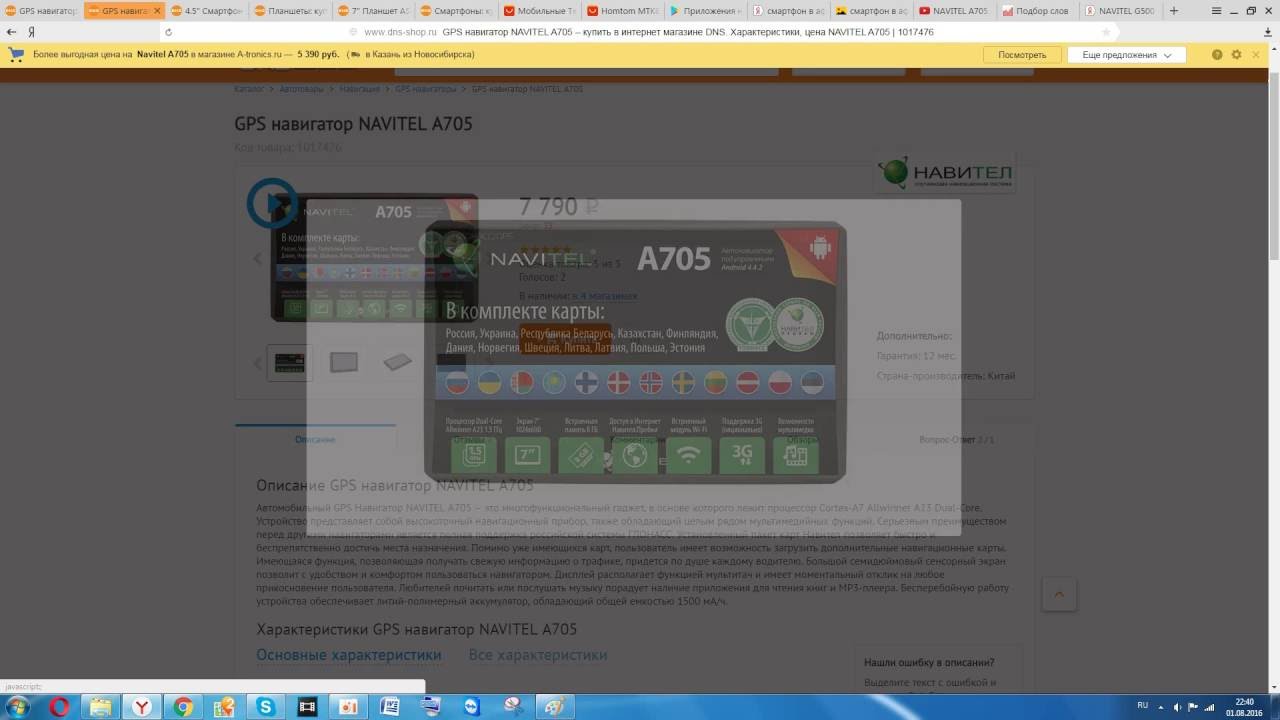Open the clock showing 22:40
The image size is (1280, 720).
(1243, 706)
